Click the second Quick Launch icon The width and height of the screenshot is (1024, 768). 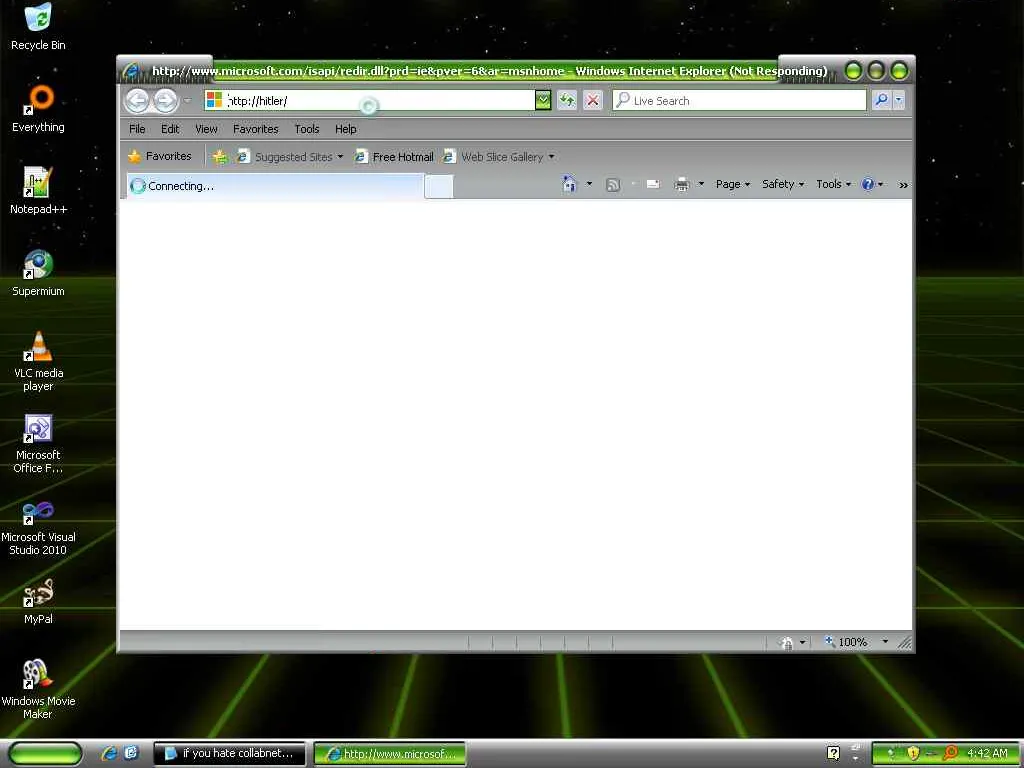[131, 753]
